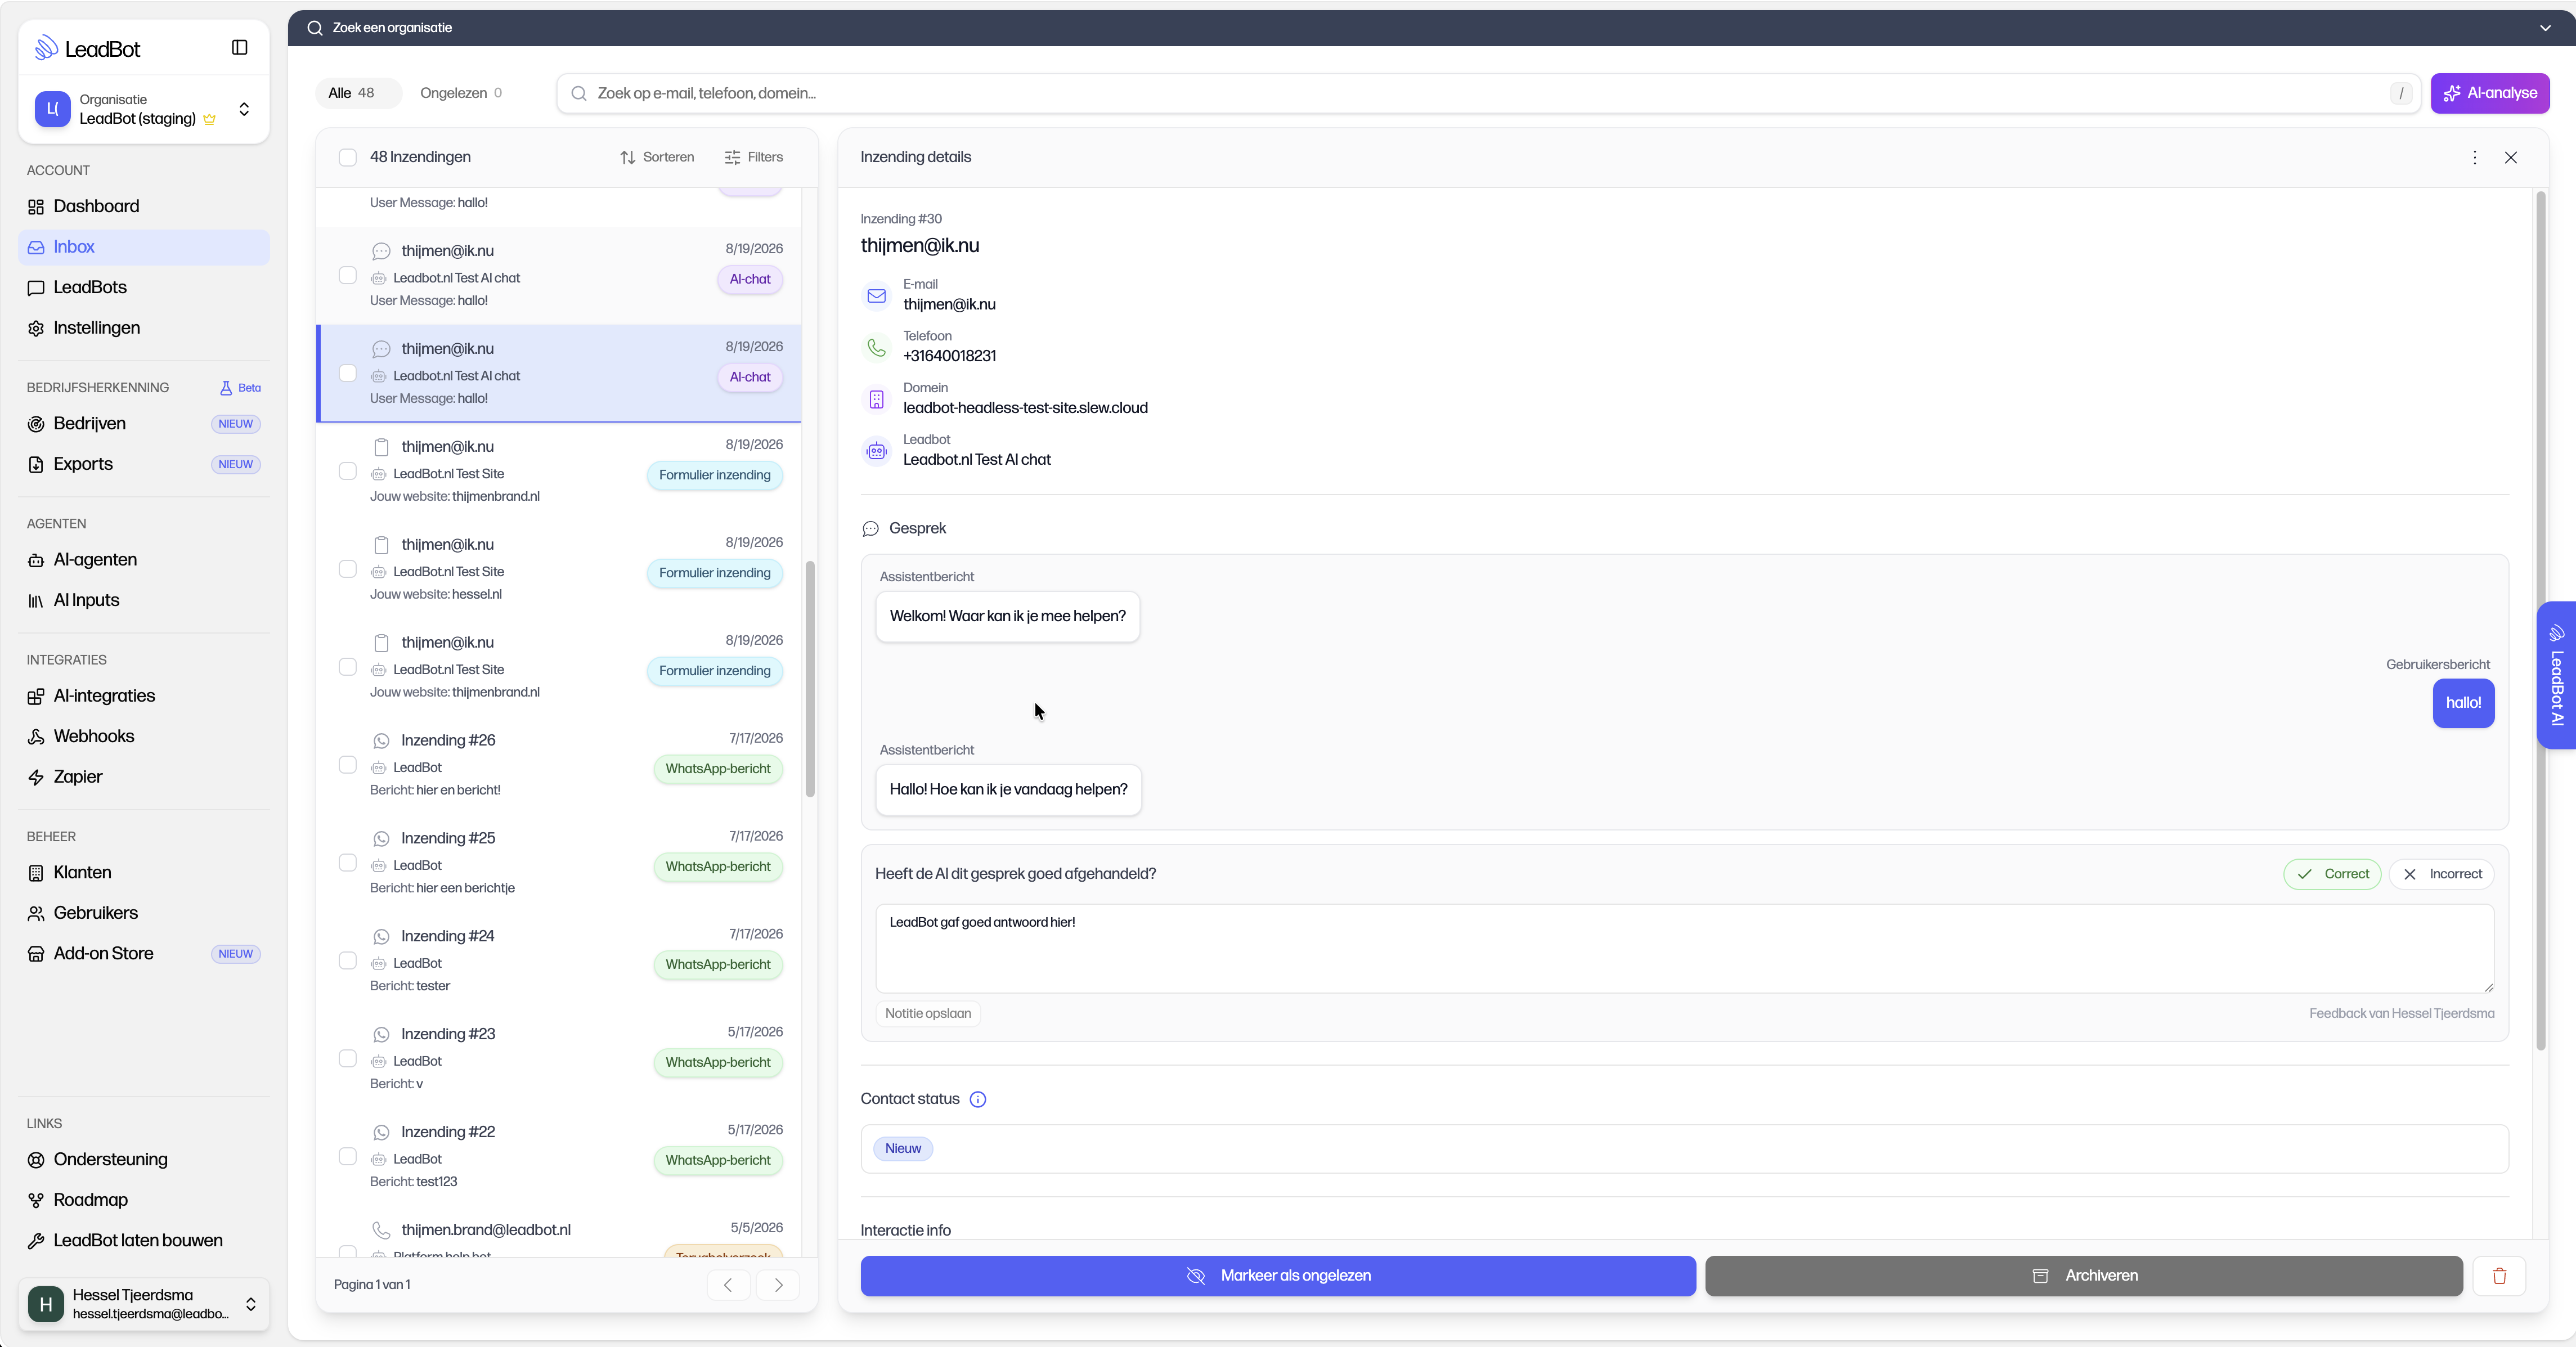
Task: Select the checkbox for Inzending #24
Action: coord(347,961)
